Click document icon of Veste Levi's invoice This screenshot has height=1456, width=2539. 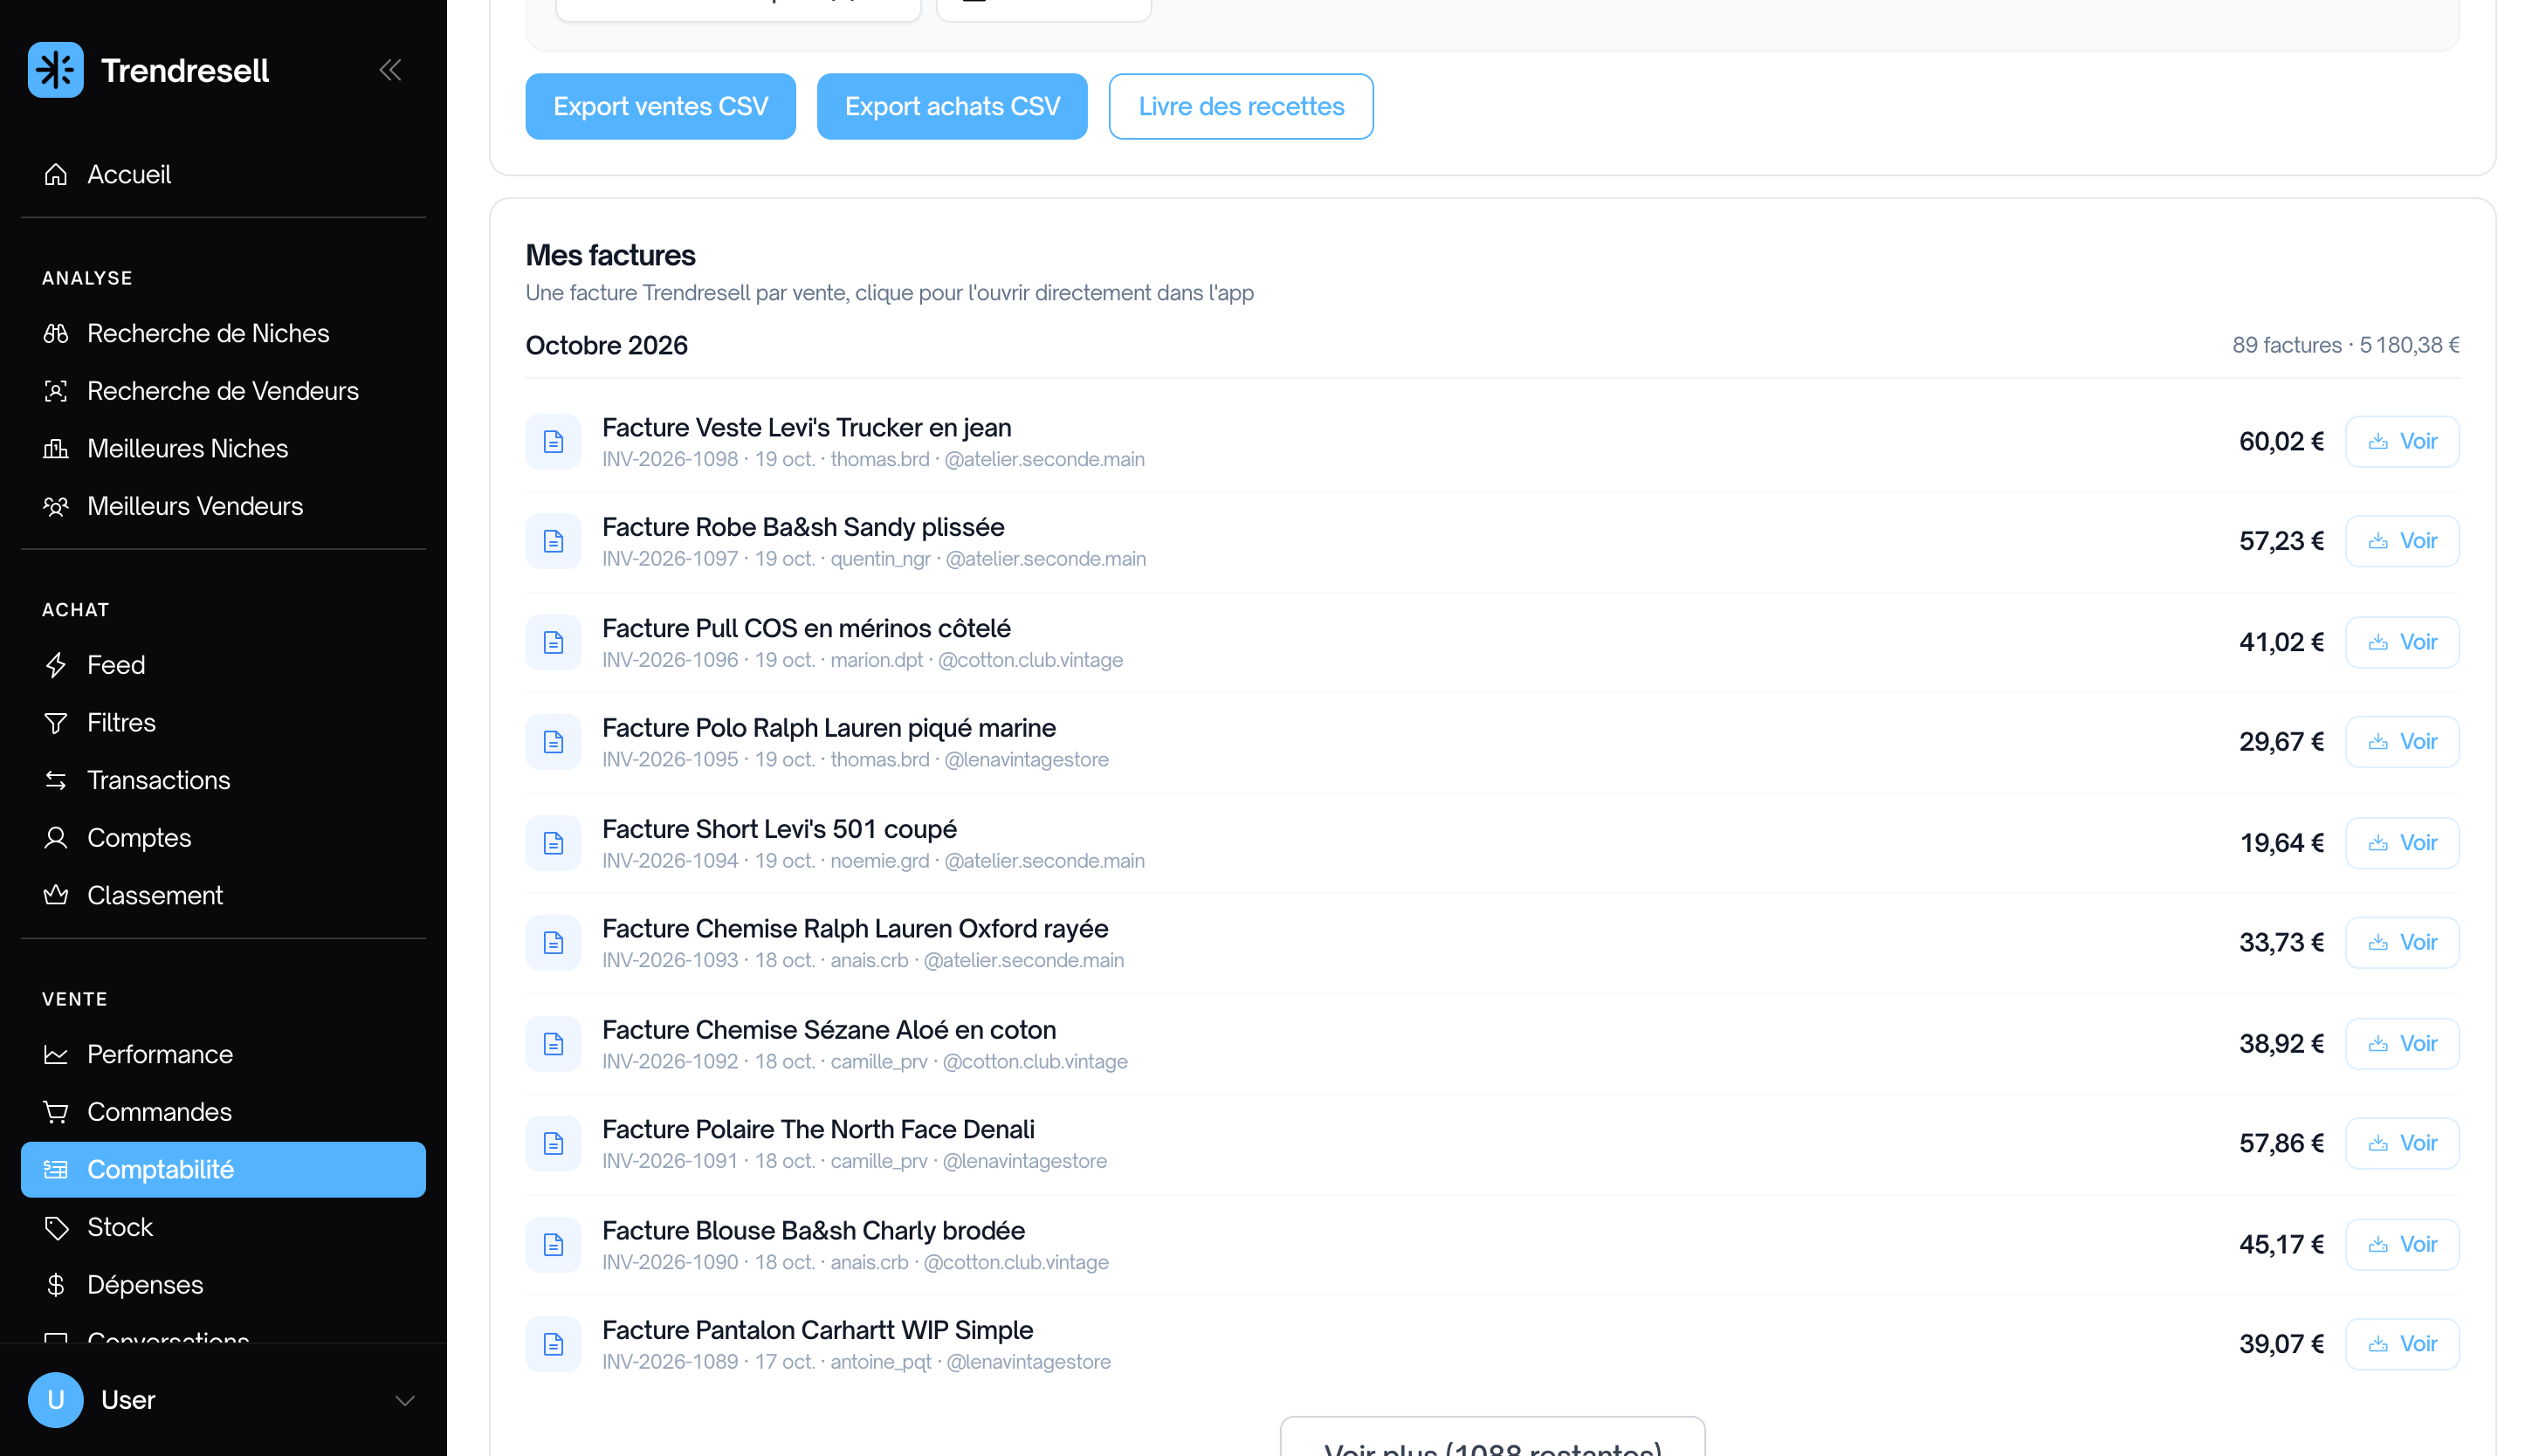tap(553, 441)
